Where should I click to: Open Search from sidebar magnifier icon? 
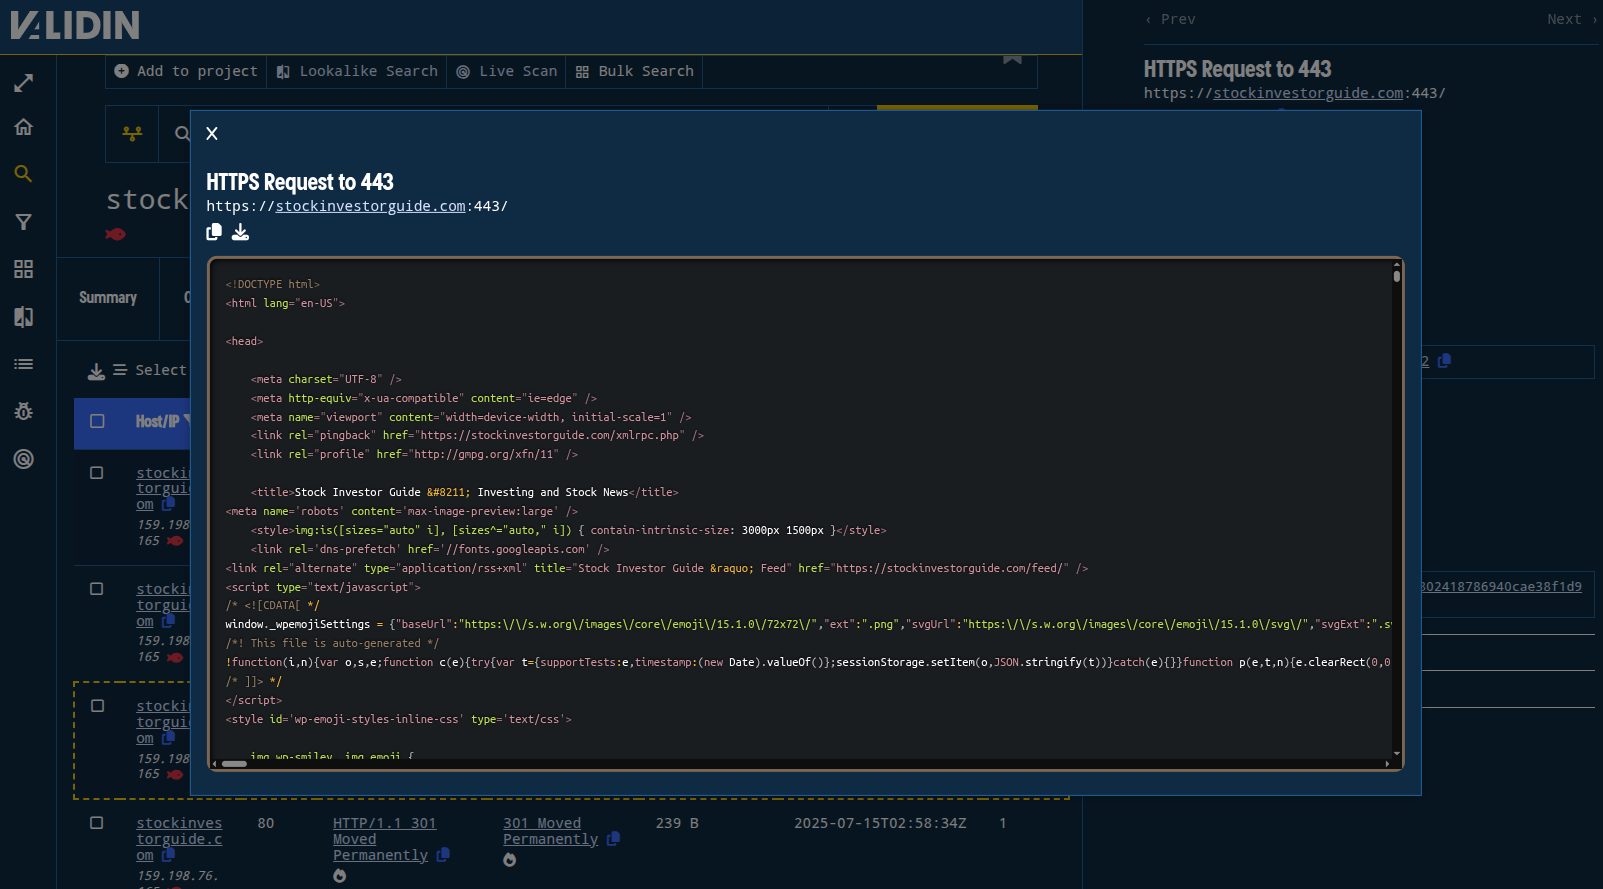coord(23,174)
